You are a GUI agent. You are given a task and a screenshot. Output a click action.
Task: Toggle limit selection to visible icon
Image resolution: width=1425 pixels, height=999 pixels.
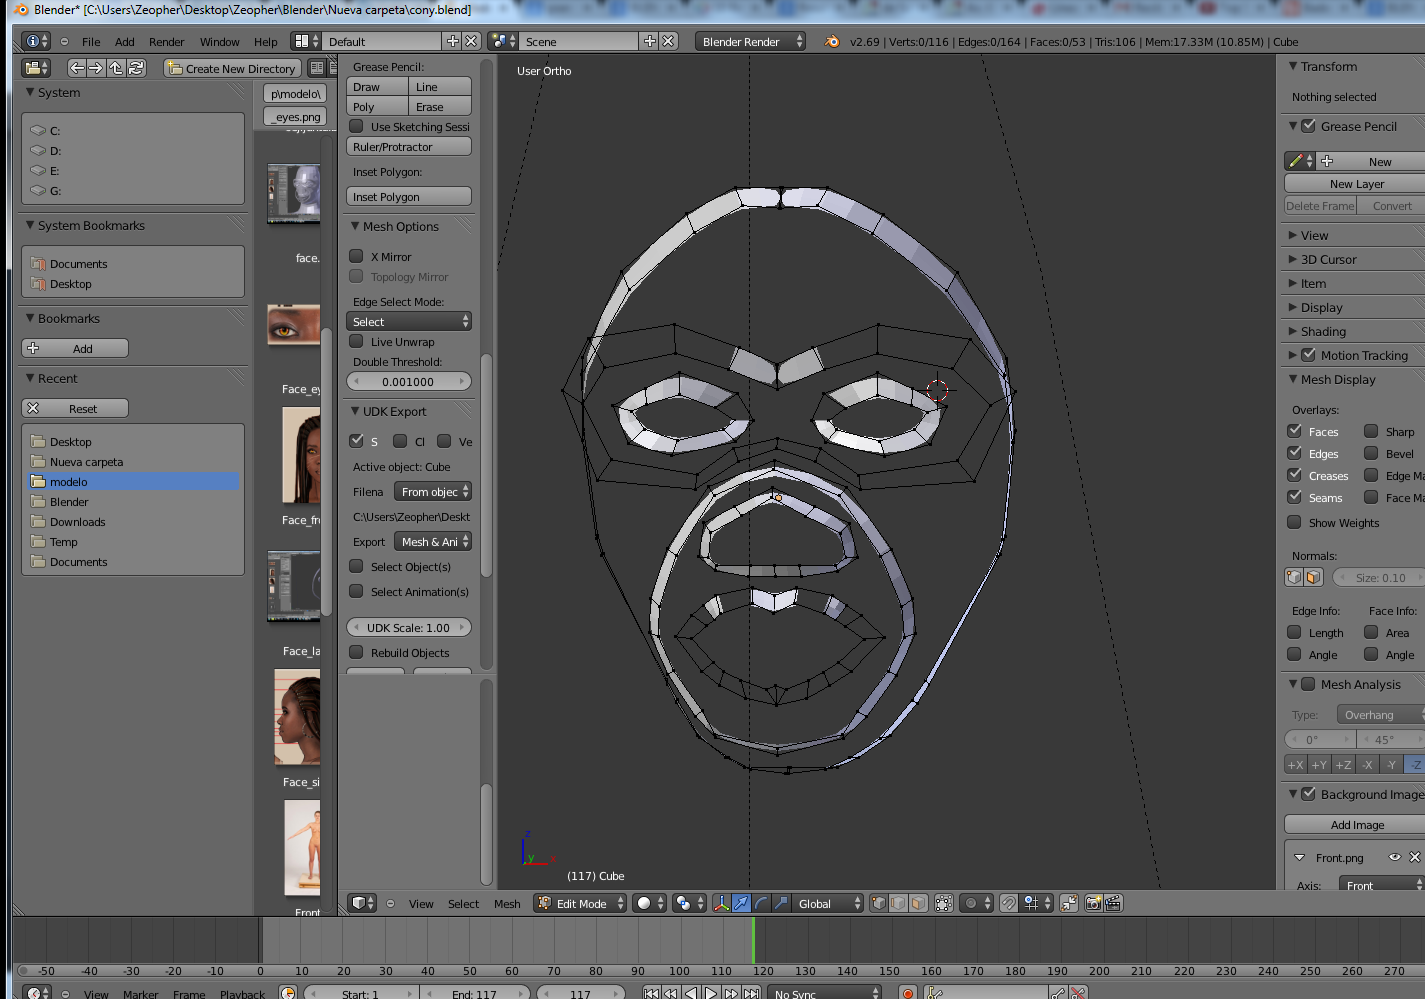943,903
